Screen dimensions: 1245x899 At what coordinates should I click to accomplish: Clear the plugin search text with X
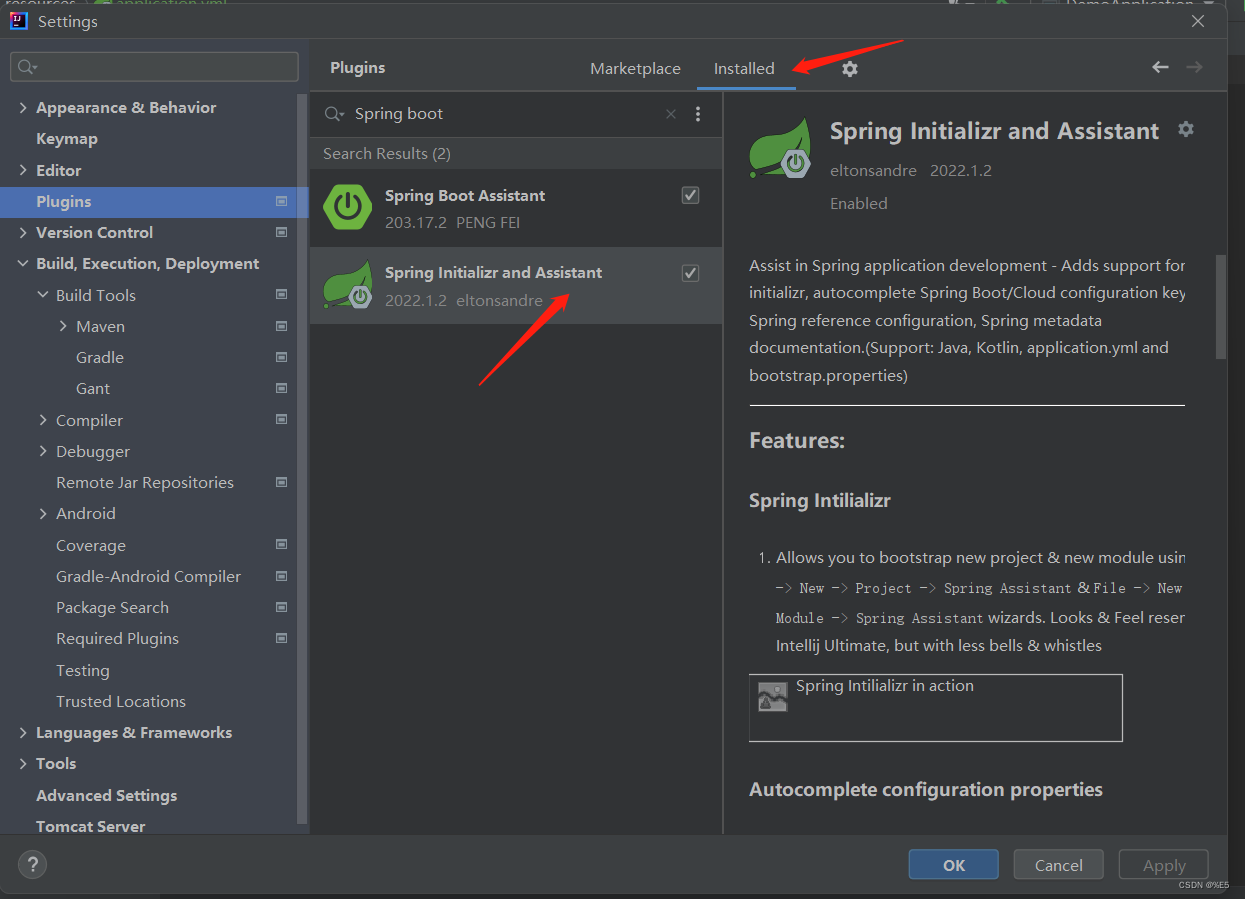tap(671, 114)
